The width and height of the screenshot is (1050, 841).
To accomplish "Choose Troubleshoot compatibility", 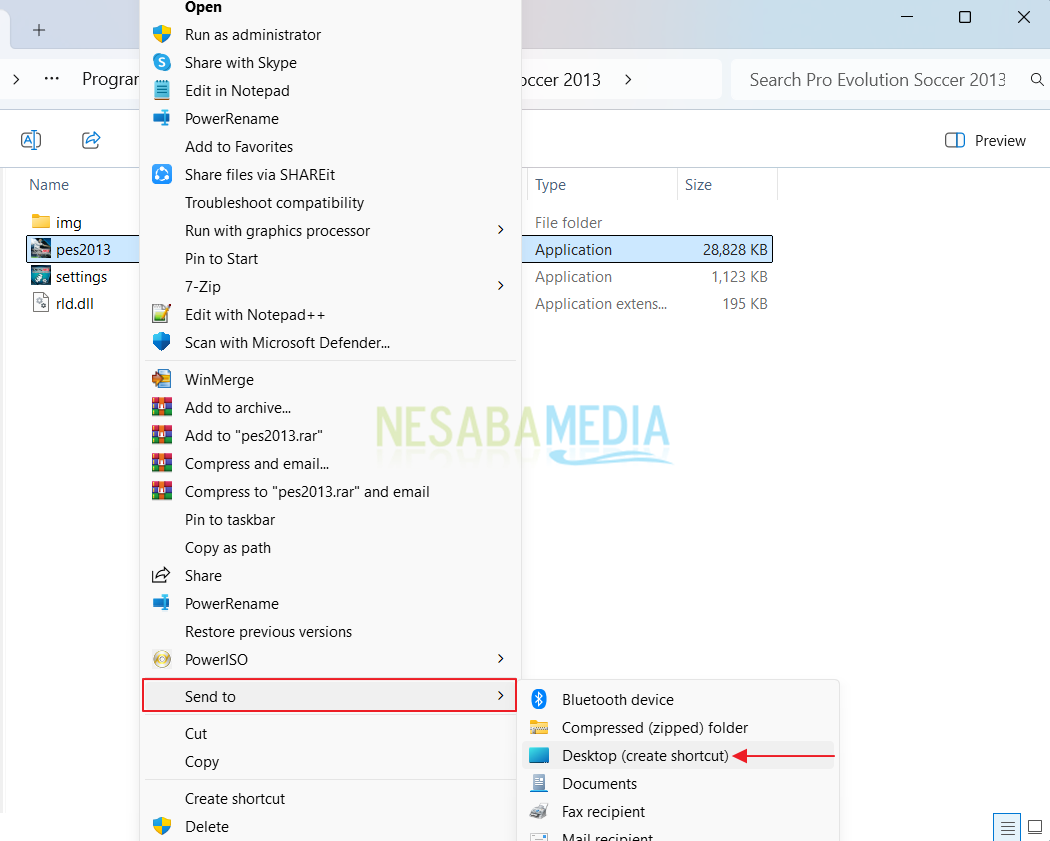I will click(275, 203).
